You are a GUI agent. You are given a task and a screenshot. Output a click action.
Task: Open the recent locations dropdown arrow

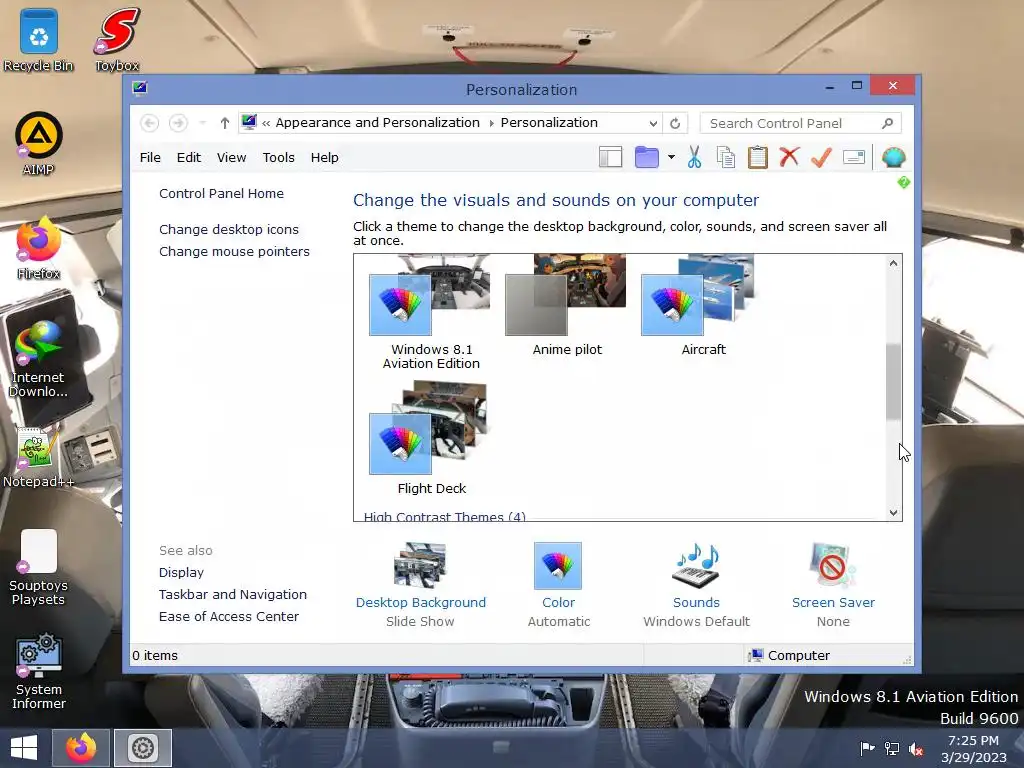[202, 123]
